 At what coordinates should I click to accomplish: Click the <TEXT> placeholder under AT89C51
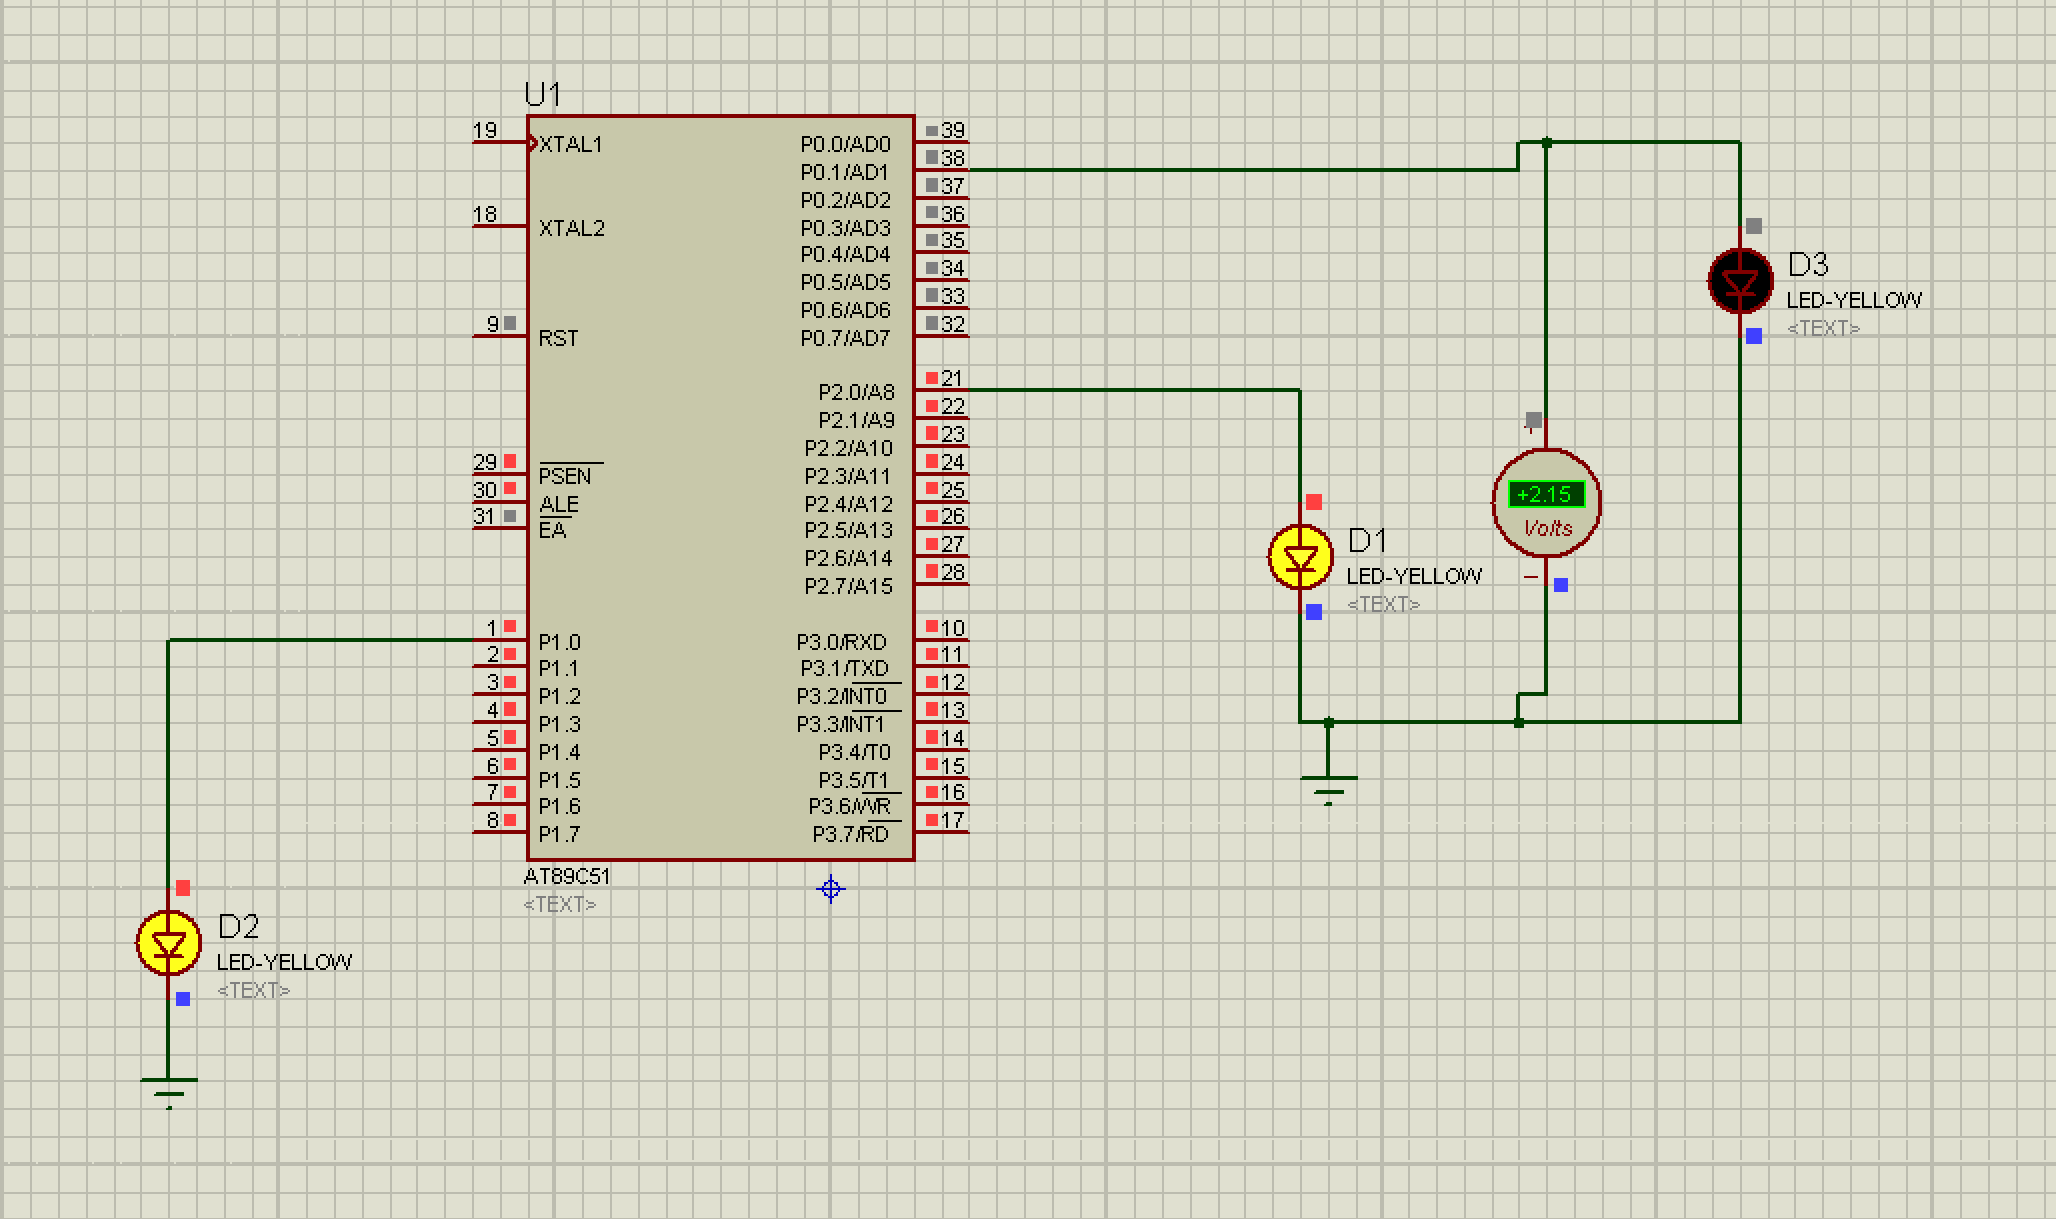(560, 904)
